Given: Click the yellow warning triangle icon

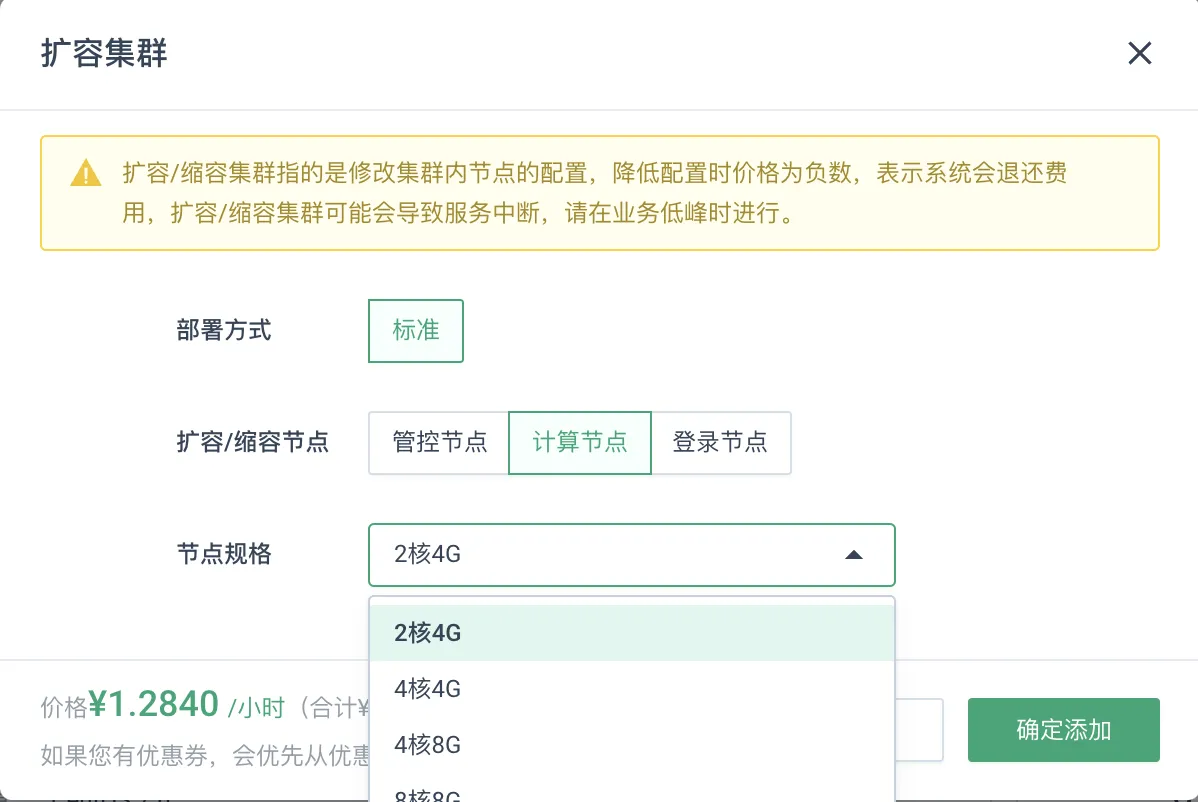Looking at the screenshot, I should coord(86,173).
